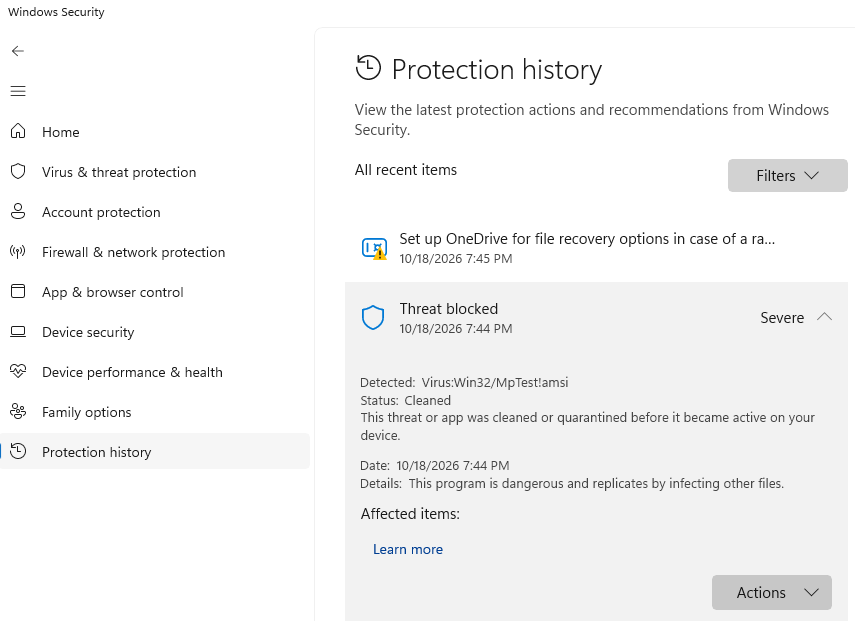The image size is (855, 621).
Task: Click the Firewall & network antenna icon
Action: pyautogui.click(x=18, y=252)
